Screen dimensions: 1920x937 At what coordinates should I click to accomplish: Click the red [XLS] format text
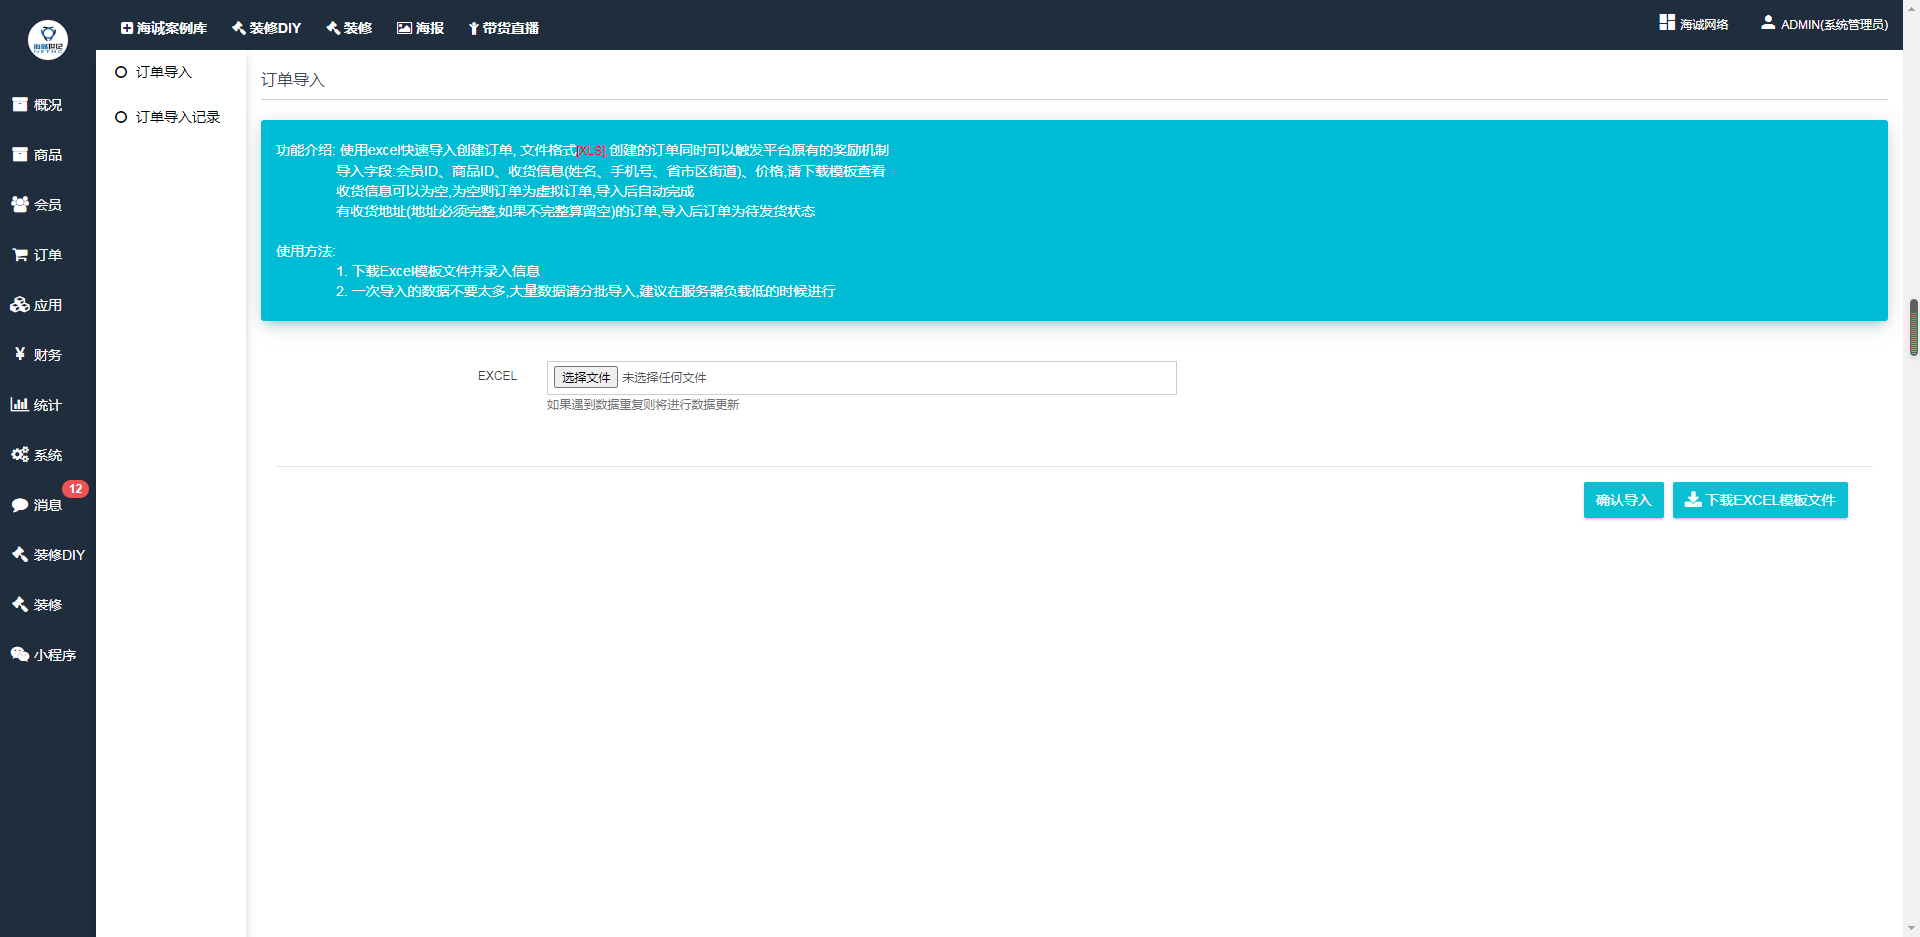(x=591, y=151)
